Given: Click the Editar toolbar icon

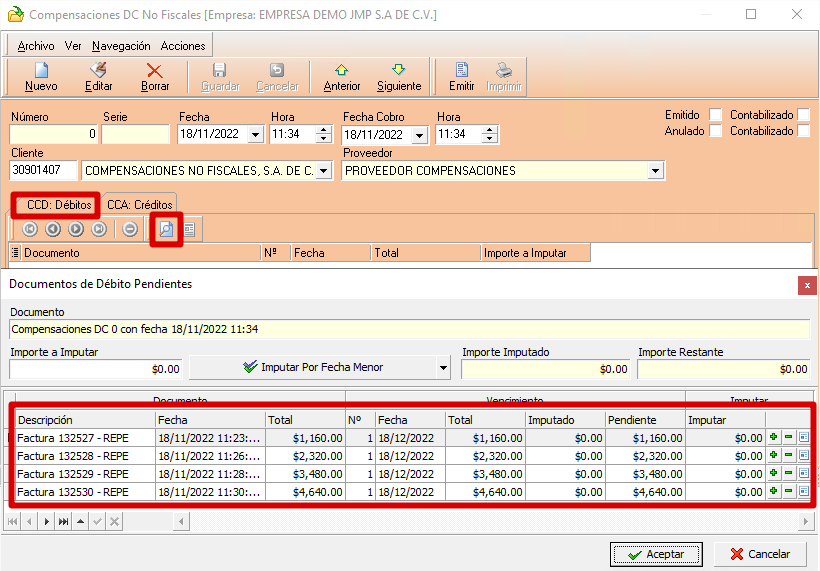Looking at the screenshot, I should (98, 70).
